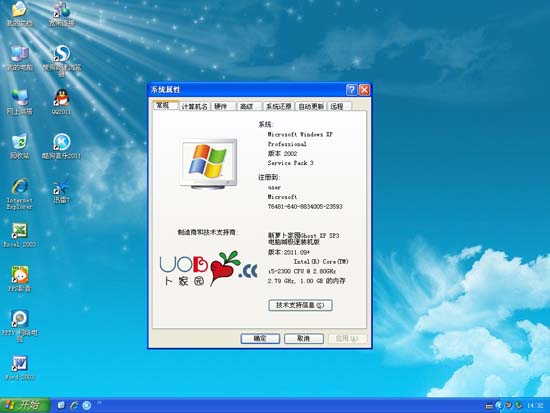Click the help question mark title bar button

352,90
